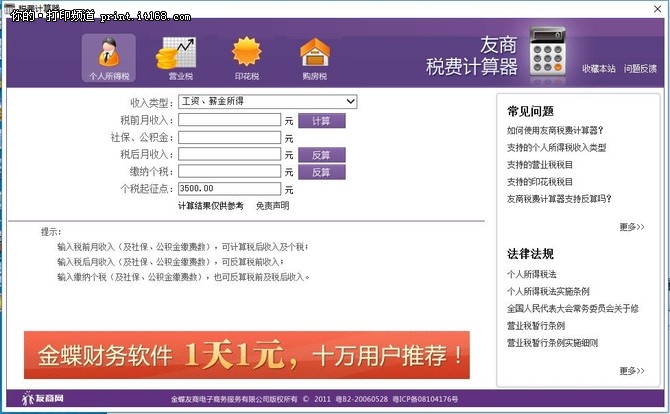Screen dimensions: 670x414
Task: Open 支持的个人所得税收入类型 link
Action: (556, 147)
